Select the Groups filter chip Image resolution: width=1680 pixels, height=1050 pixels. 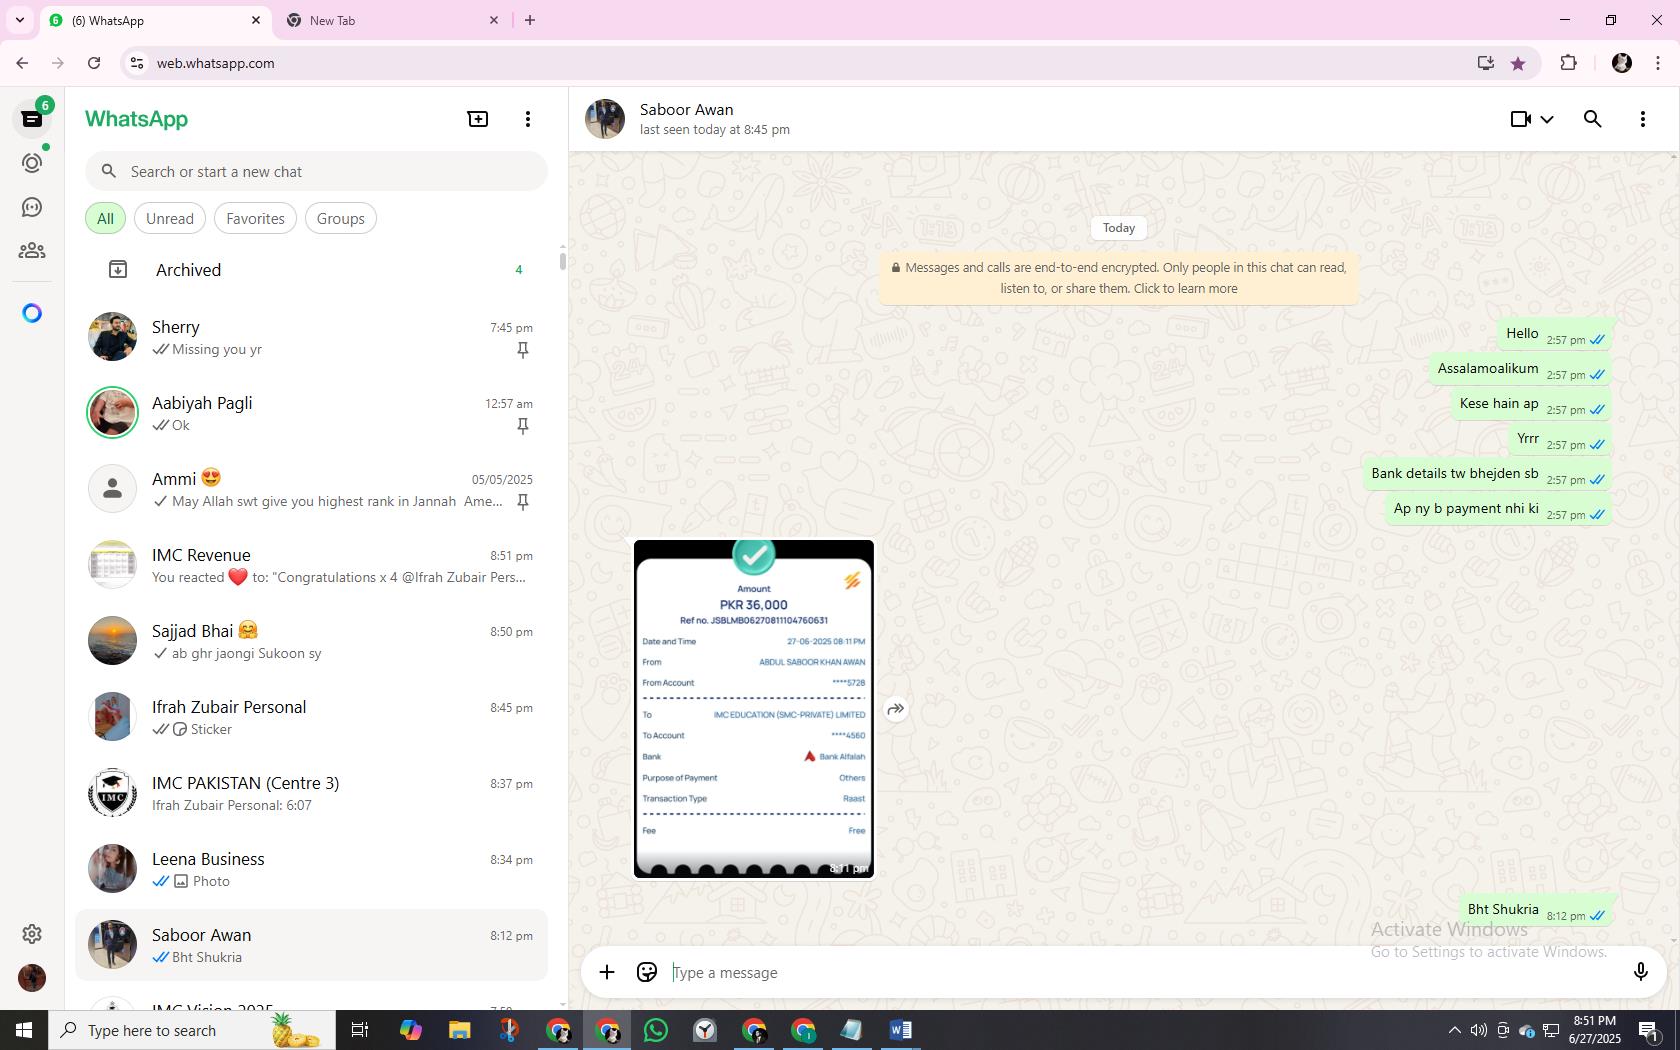[341, 218]
